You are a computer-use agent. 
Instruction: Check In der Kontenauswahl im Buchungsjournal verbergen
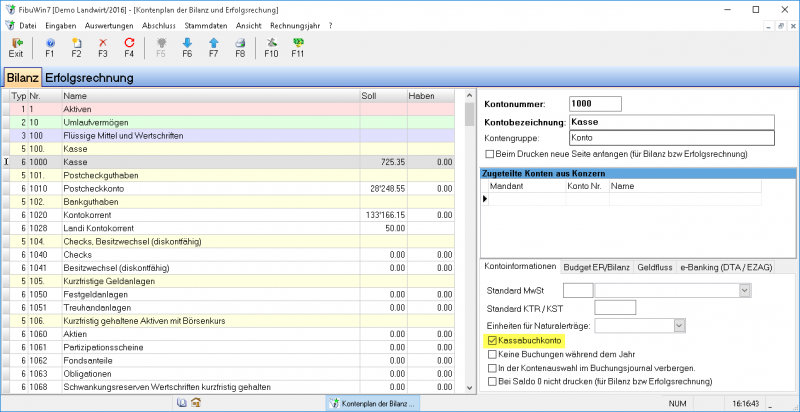(x=492, y=368)
